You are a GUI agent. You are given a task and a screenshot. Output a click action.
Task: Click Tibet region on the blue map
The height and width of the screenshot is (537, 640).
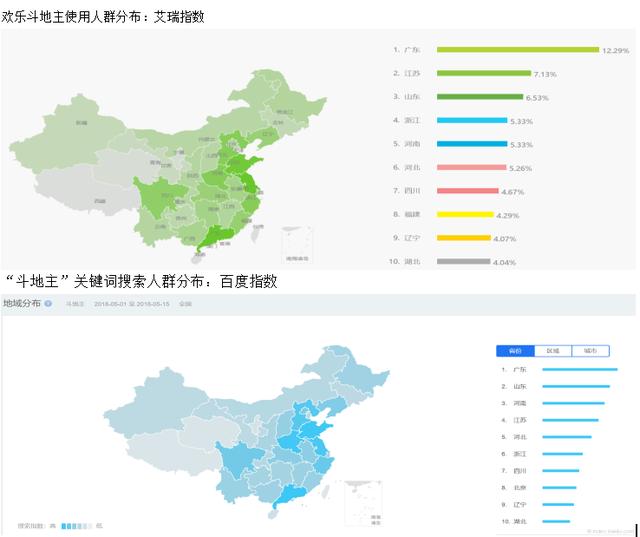pos(171,453)
